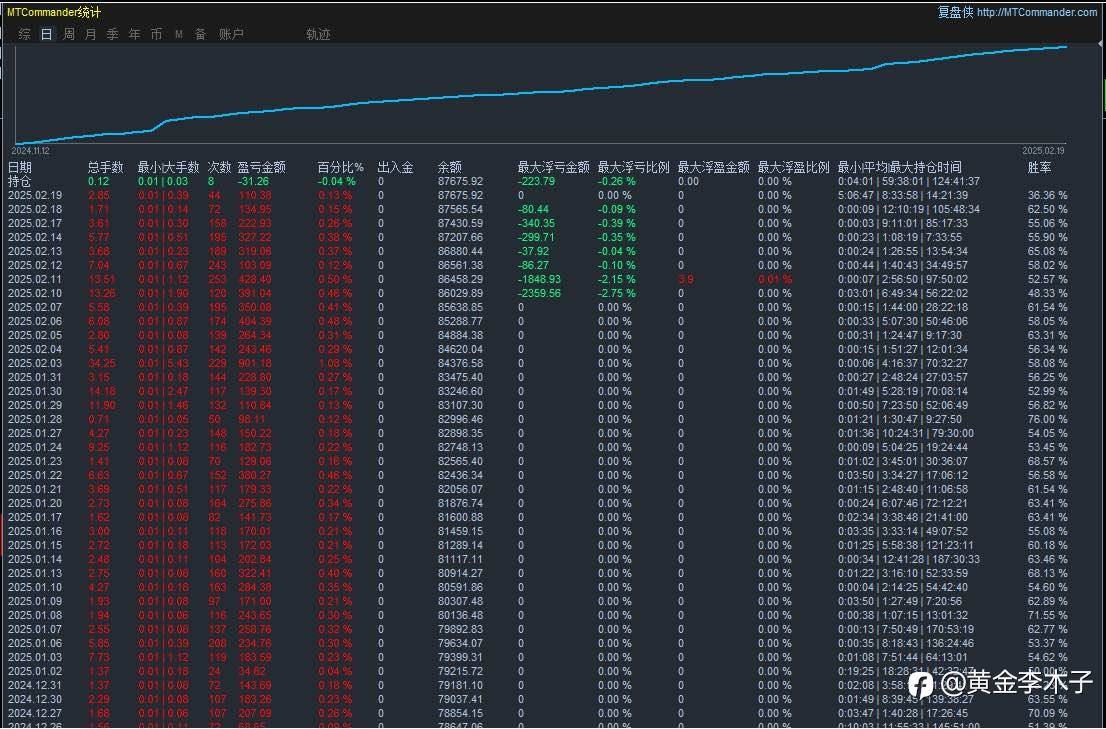
Task: Click the 最小|平均|最大持仓时间 column header
Action: 899,167
